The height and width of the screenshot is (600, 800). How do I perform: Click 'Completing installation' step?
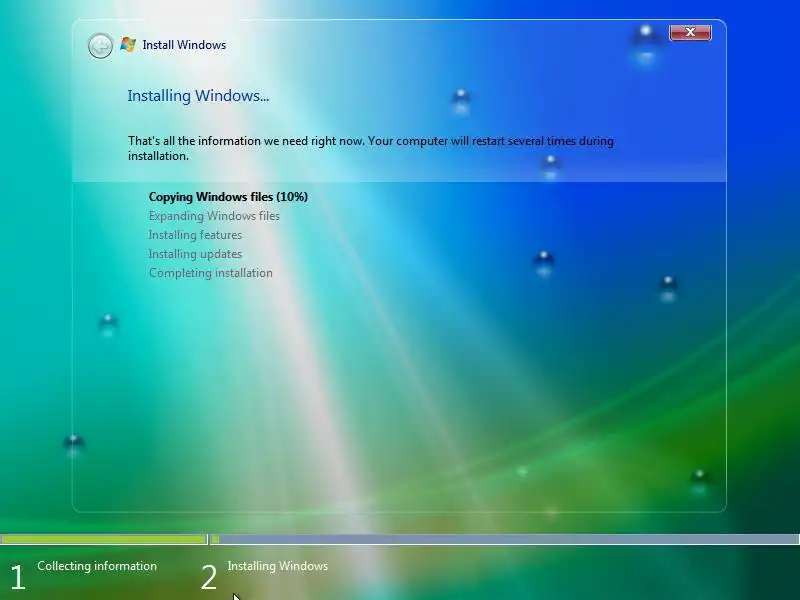[211, 273]
